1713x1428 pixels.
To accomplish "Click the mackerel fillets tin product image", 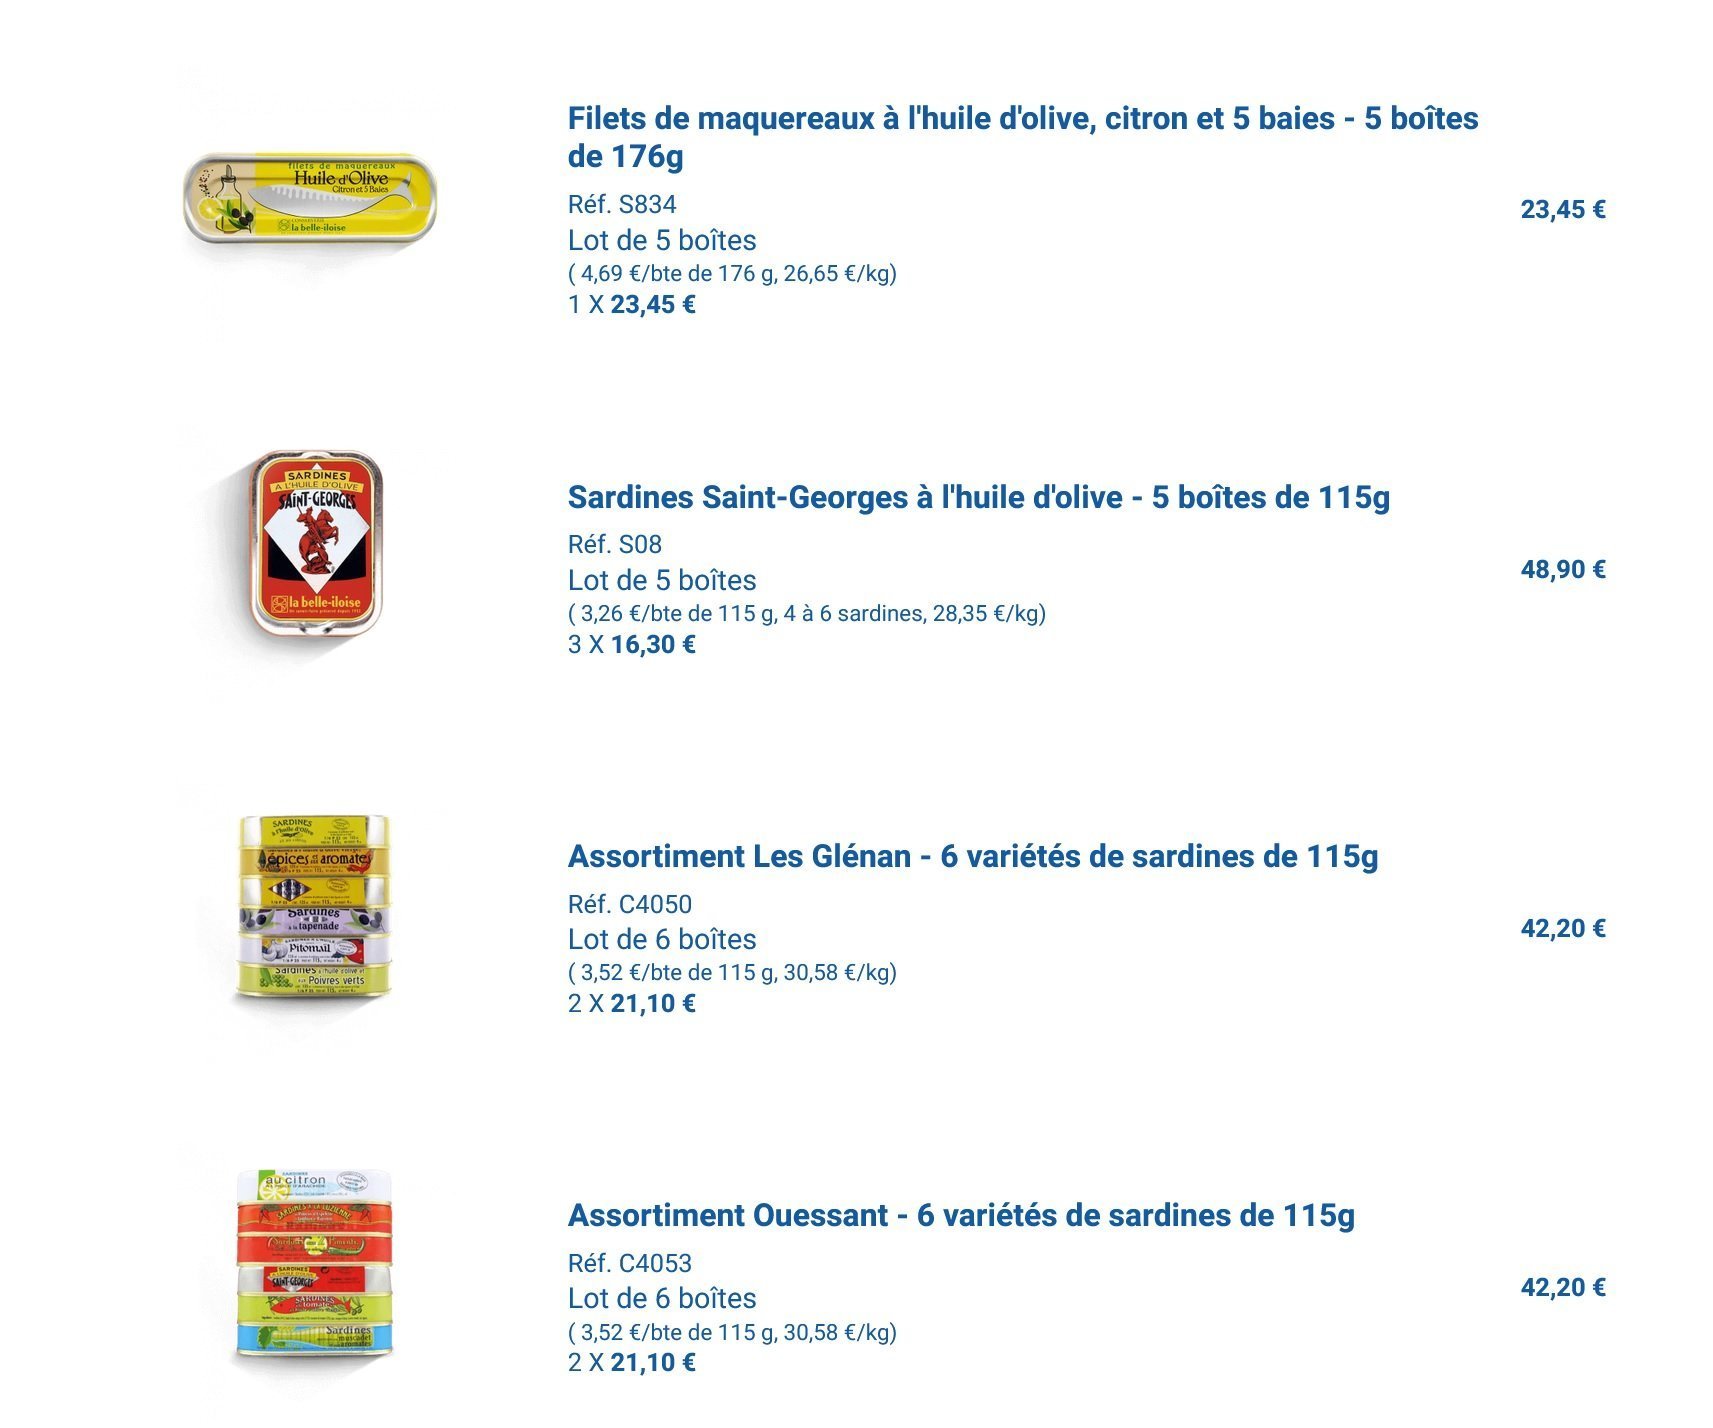I will (x=310, y=197).
